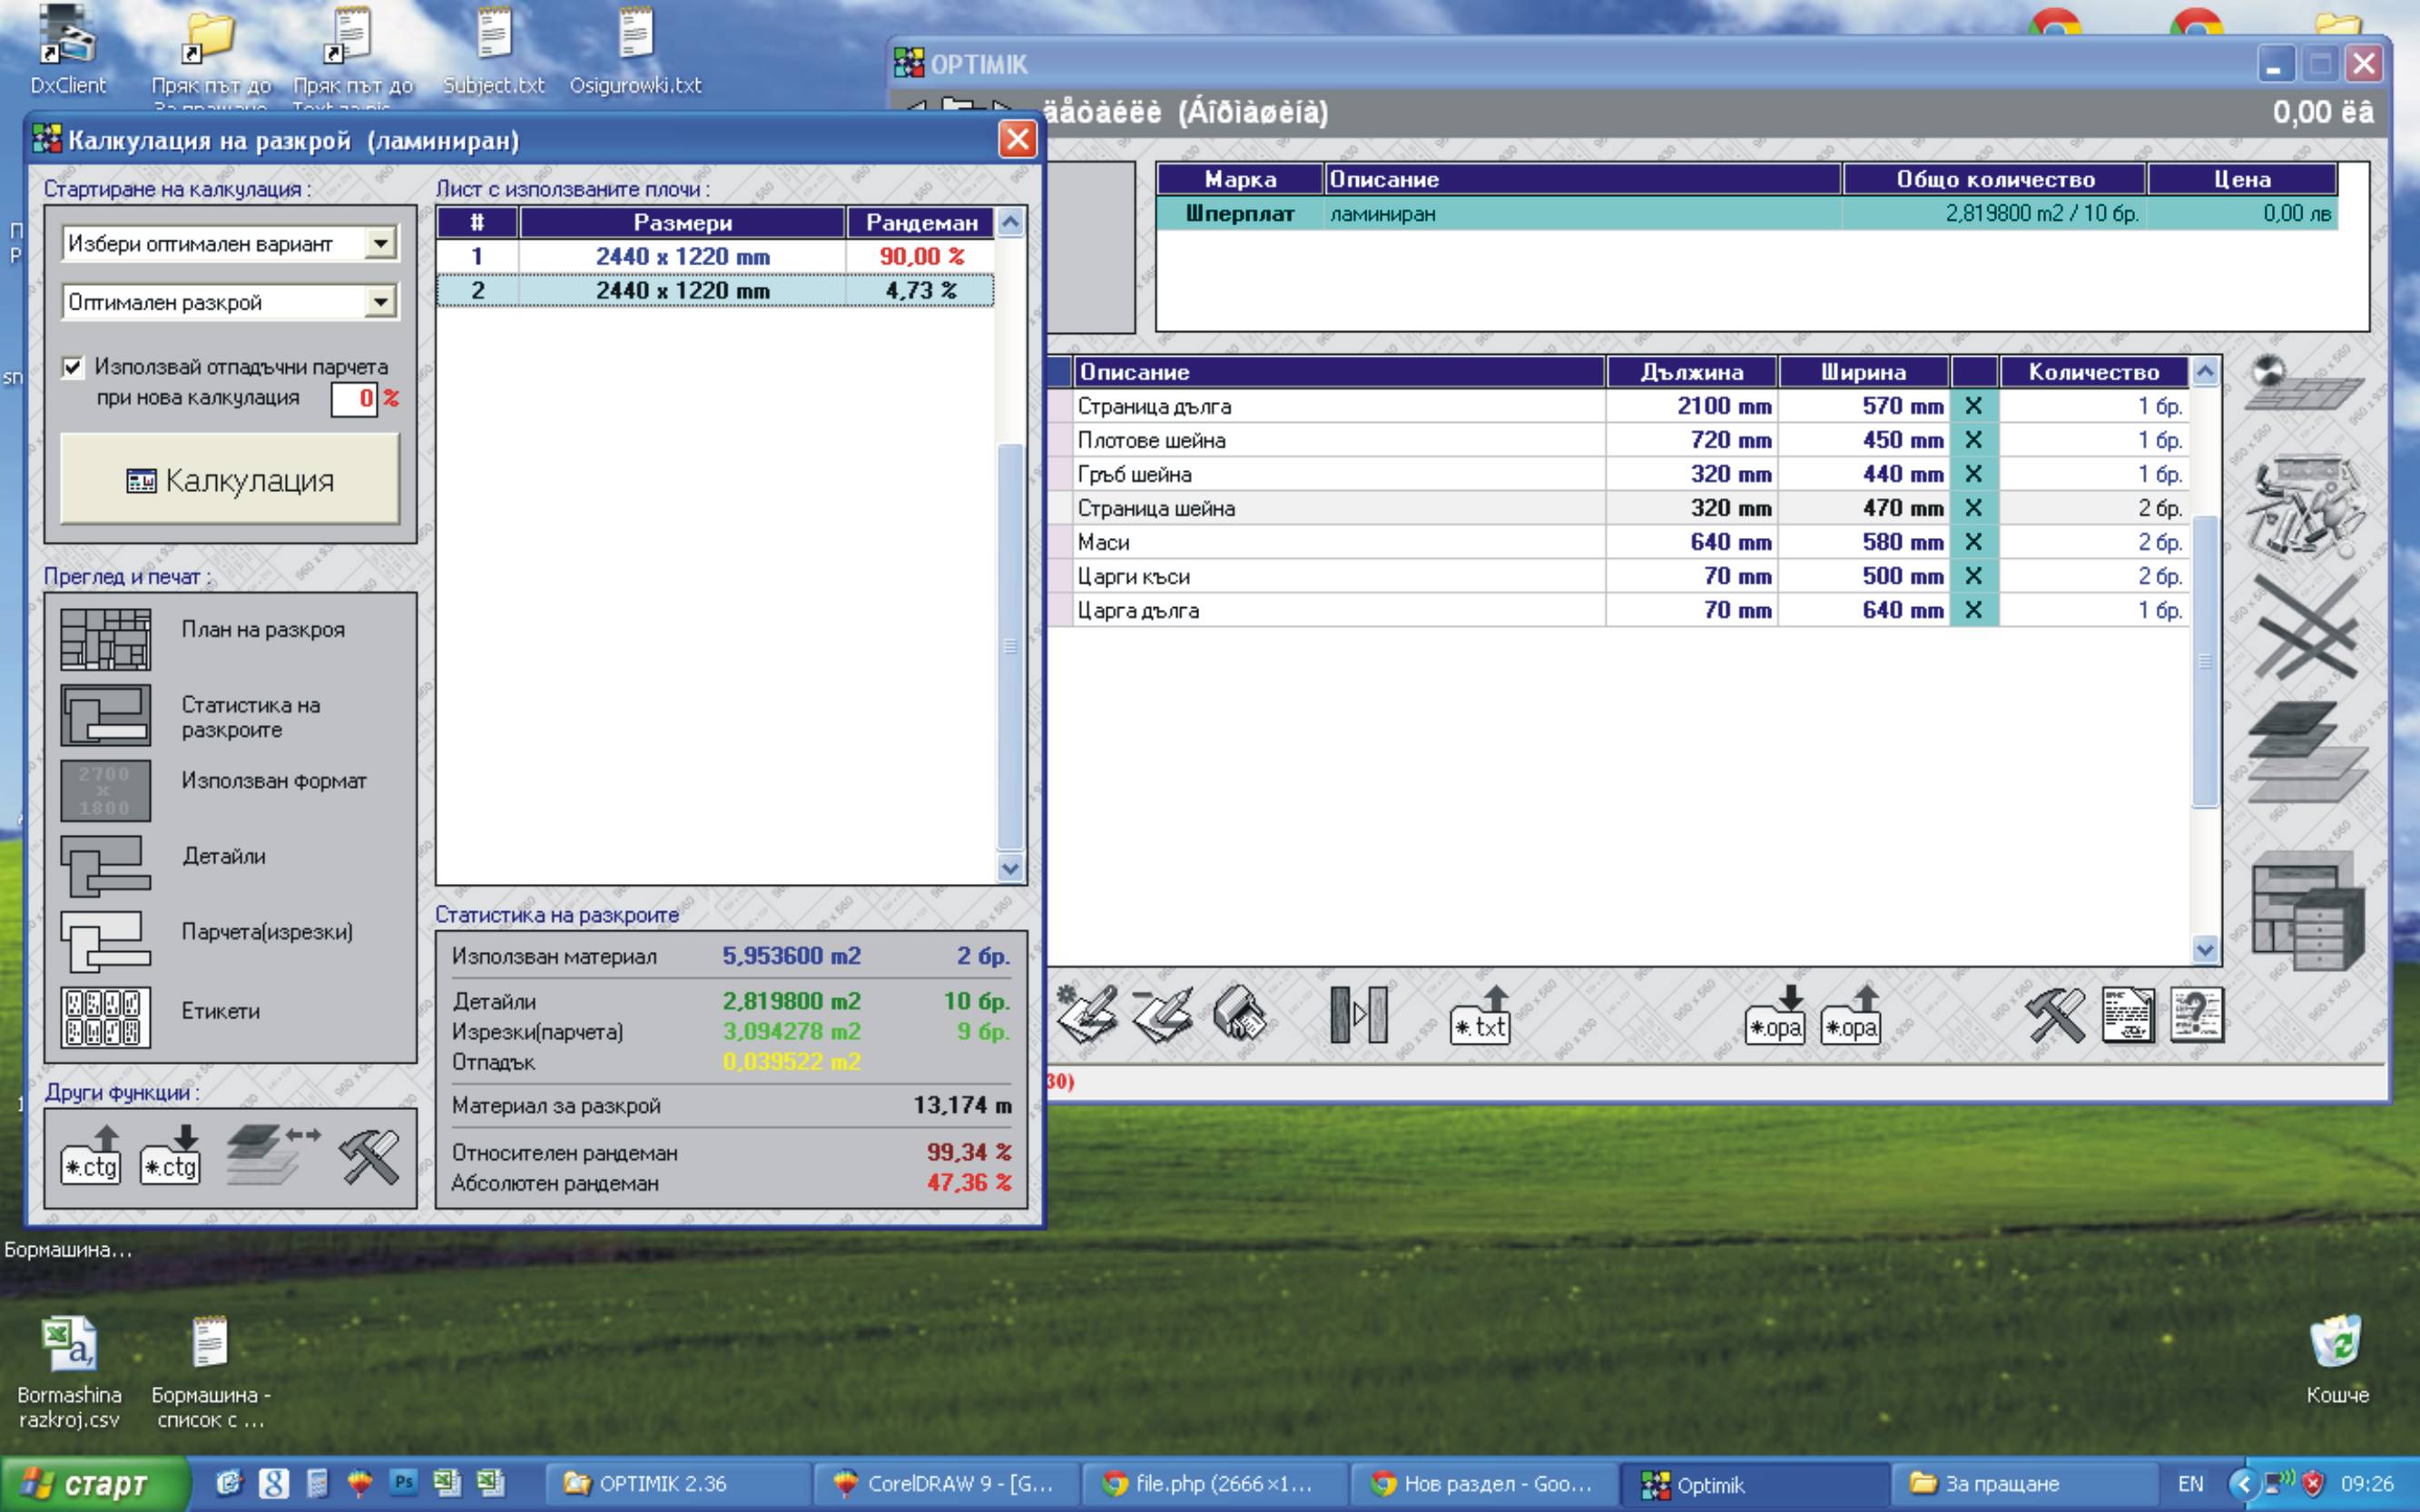Screen dimensions: 2420x1512
Task: Click the hammer settings icon in Други функции
Action: coord(369,1156)
